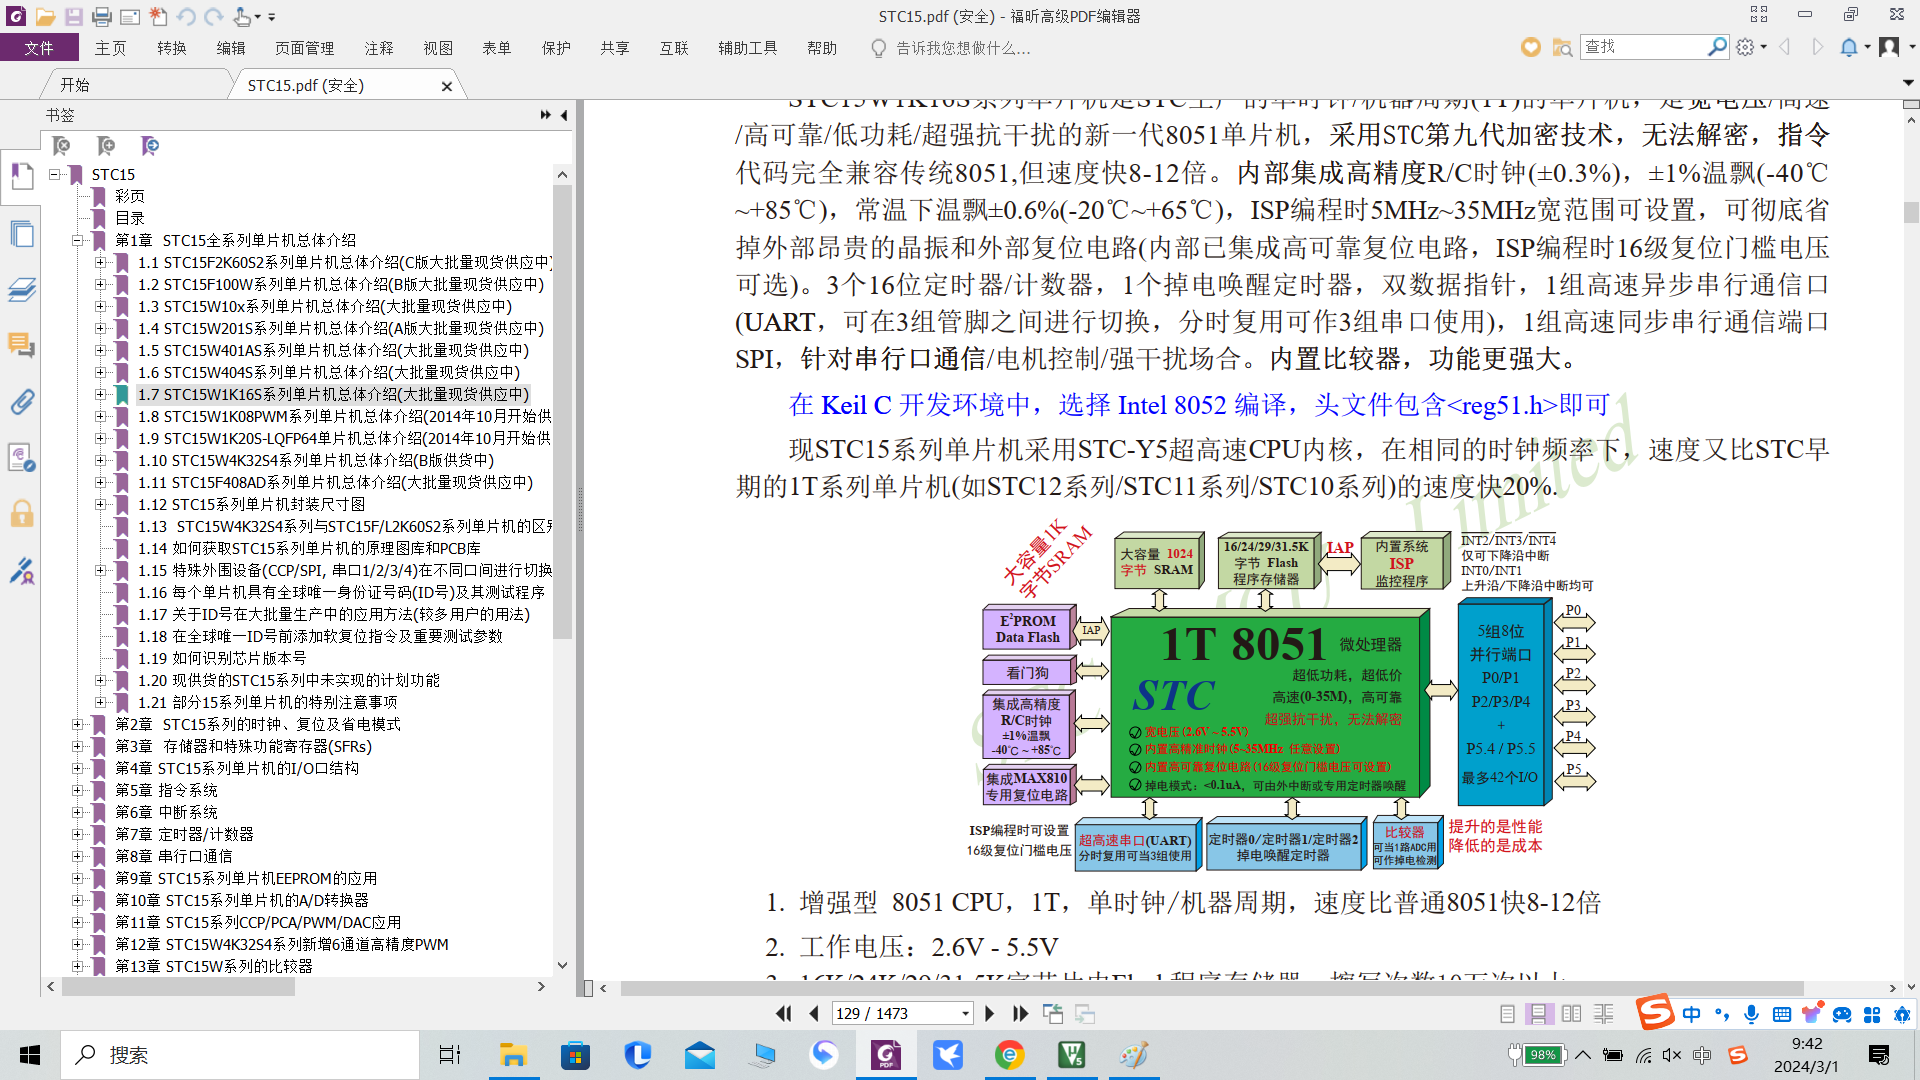Click the Save disk icon
This screenshot has width=1920, height=1080.
73,16
